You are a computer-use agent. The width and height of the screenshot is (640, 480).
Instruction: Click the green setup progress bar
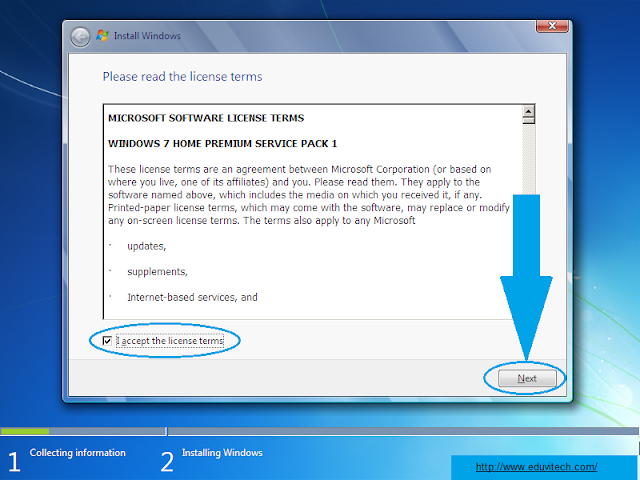pos(24,431)
